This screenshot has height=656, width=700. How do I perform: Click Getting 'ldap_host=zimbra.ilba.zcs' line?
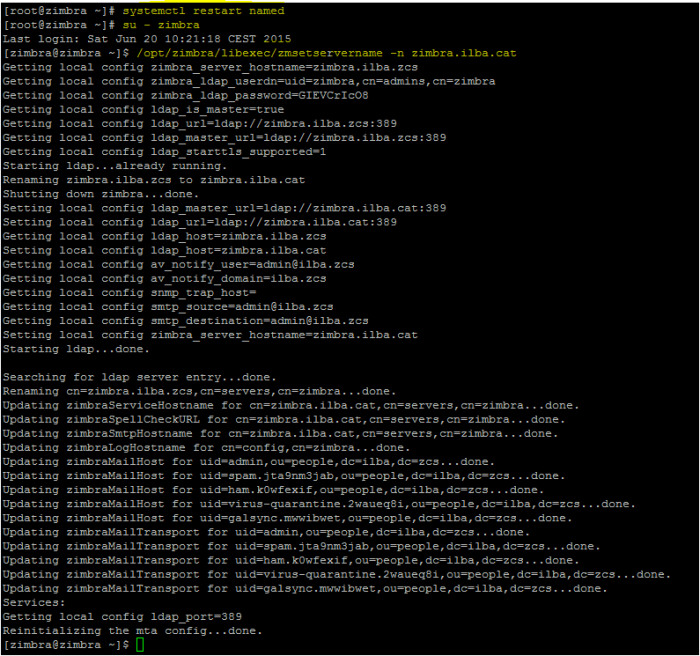[x=164, y=236]
